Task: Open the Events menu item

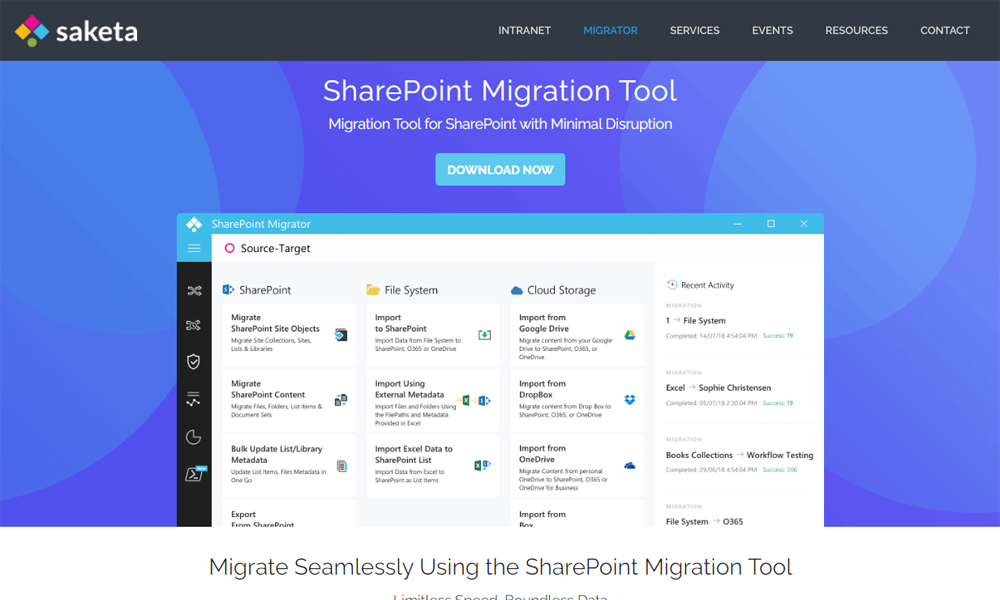Action: pyautogui.click(x=772, y=31)
